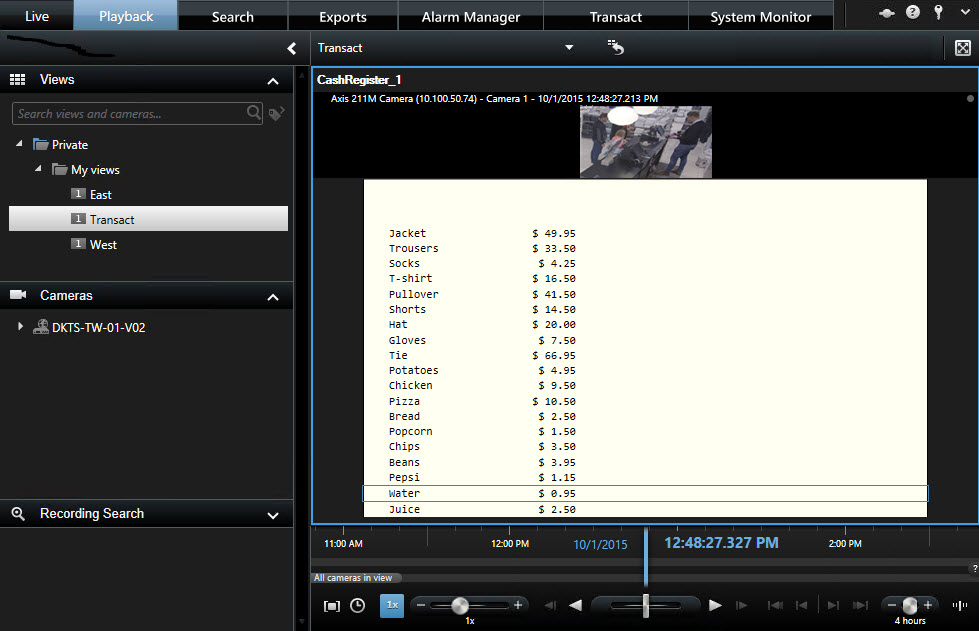Open the Transact view dropdown

[x=569, y=48]
